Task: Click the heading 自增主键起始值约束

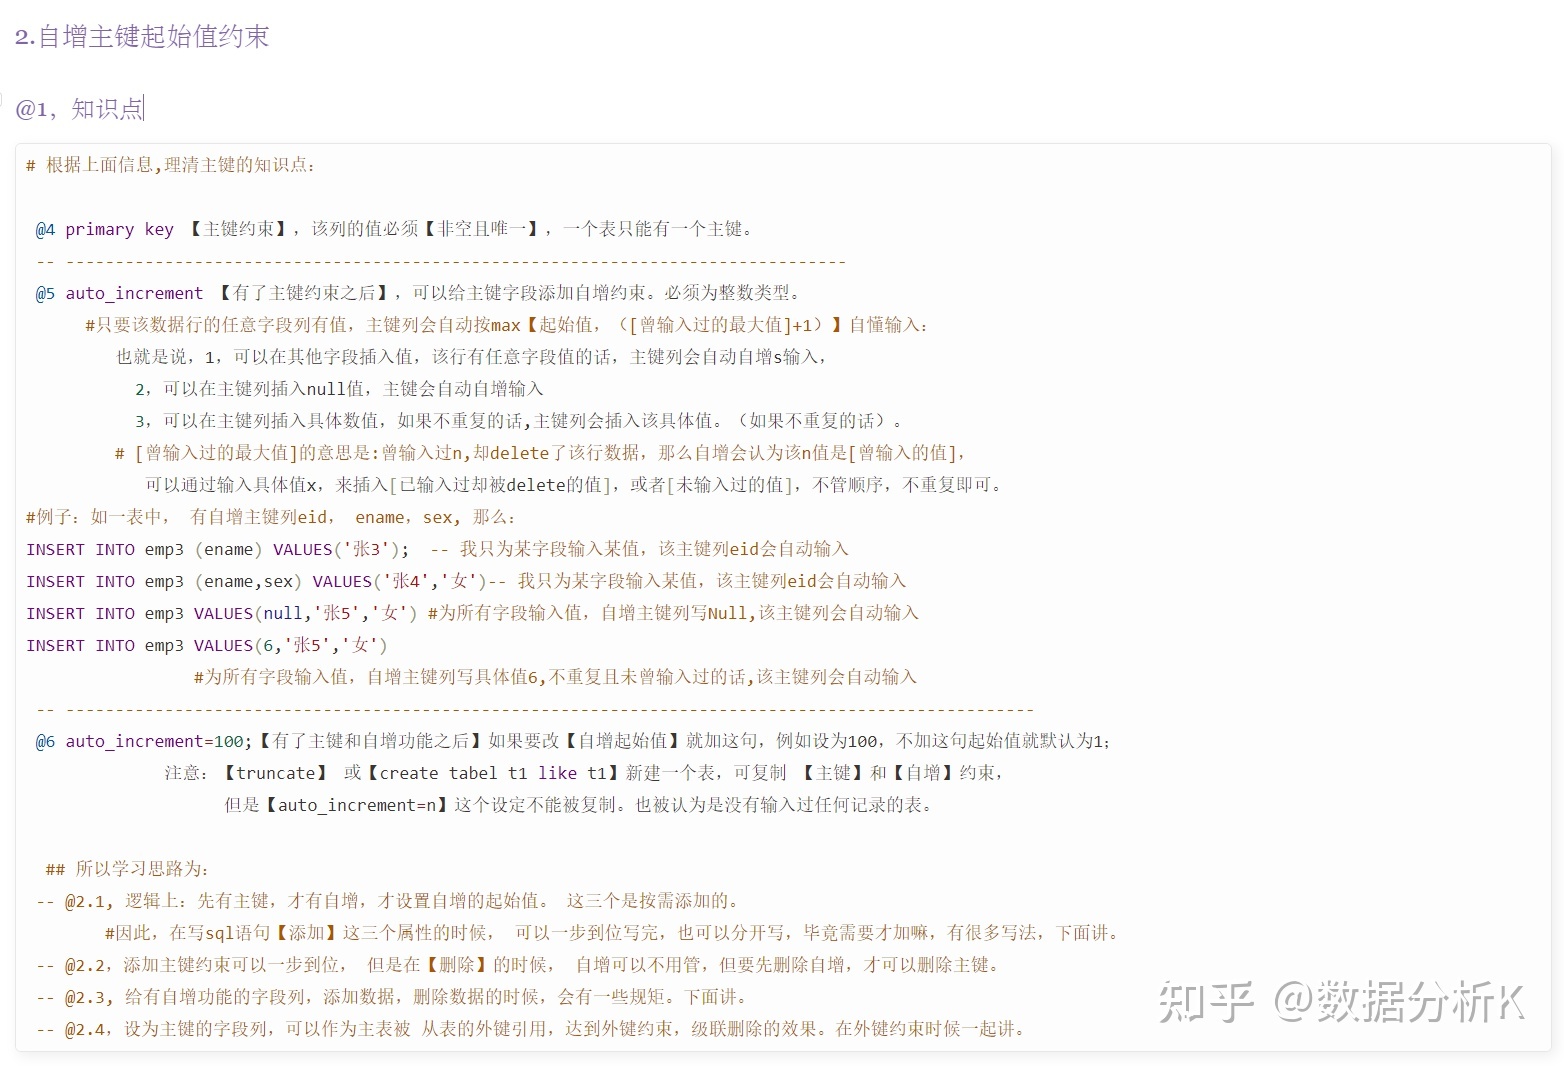Action: [x=142, y=37]
